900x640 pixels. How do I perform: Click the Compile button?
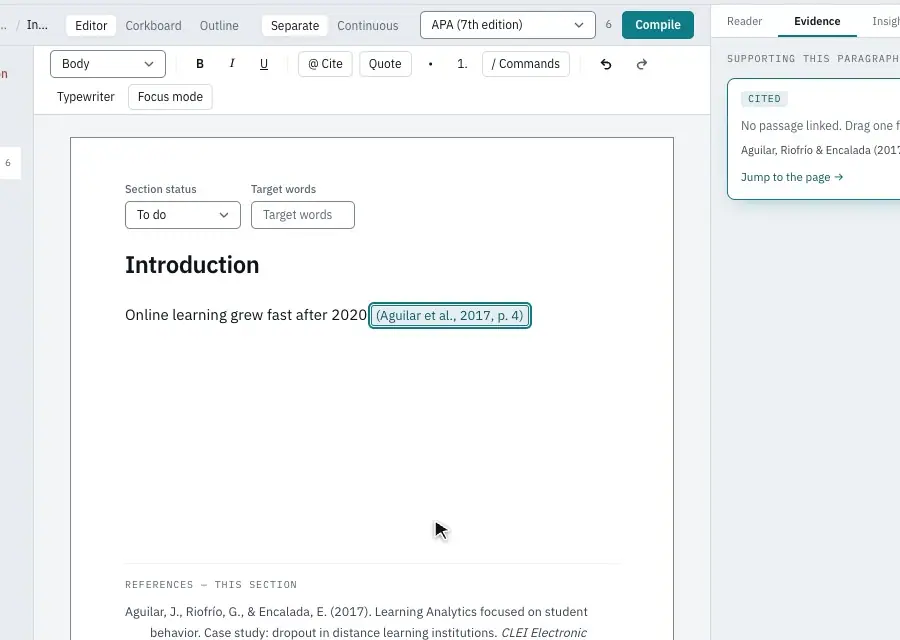pos(658,25)
